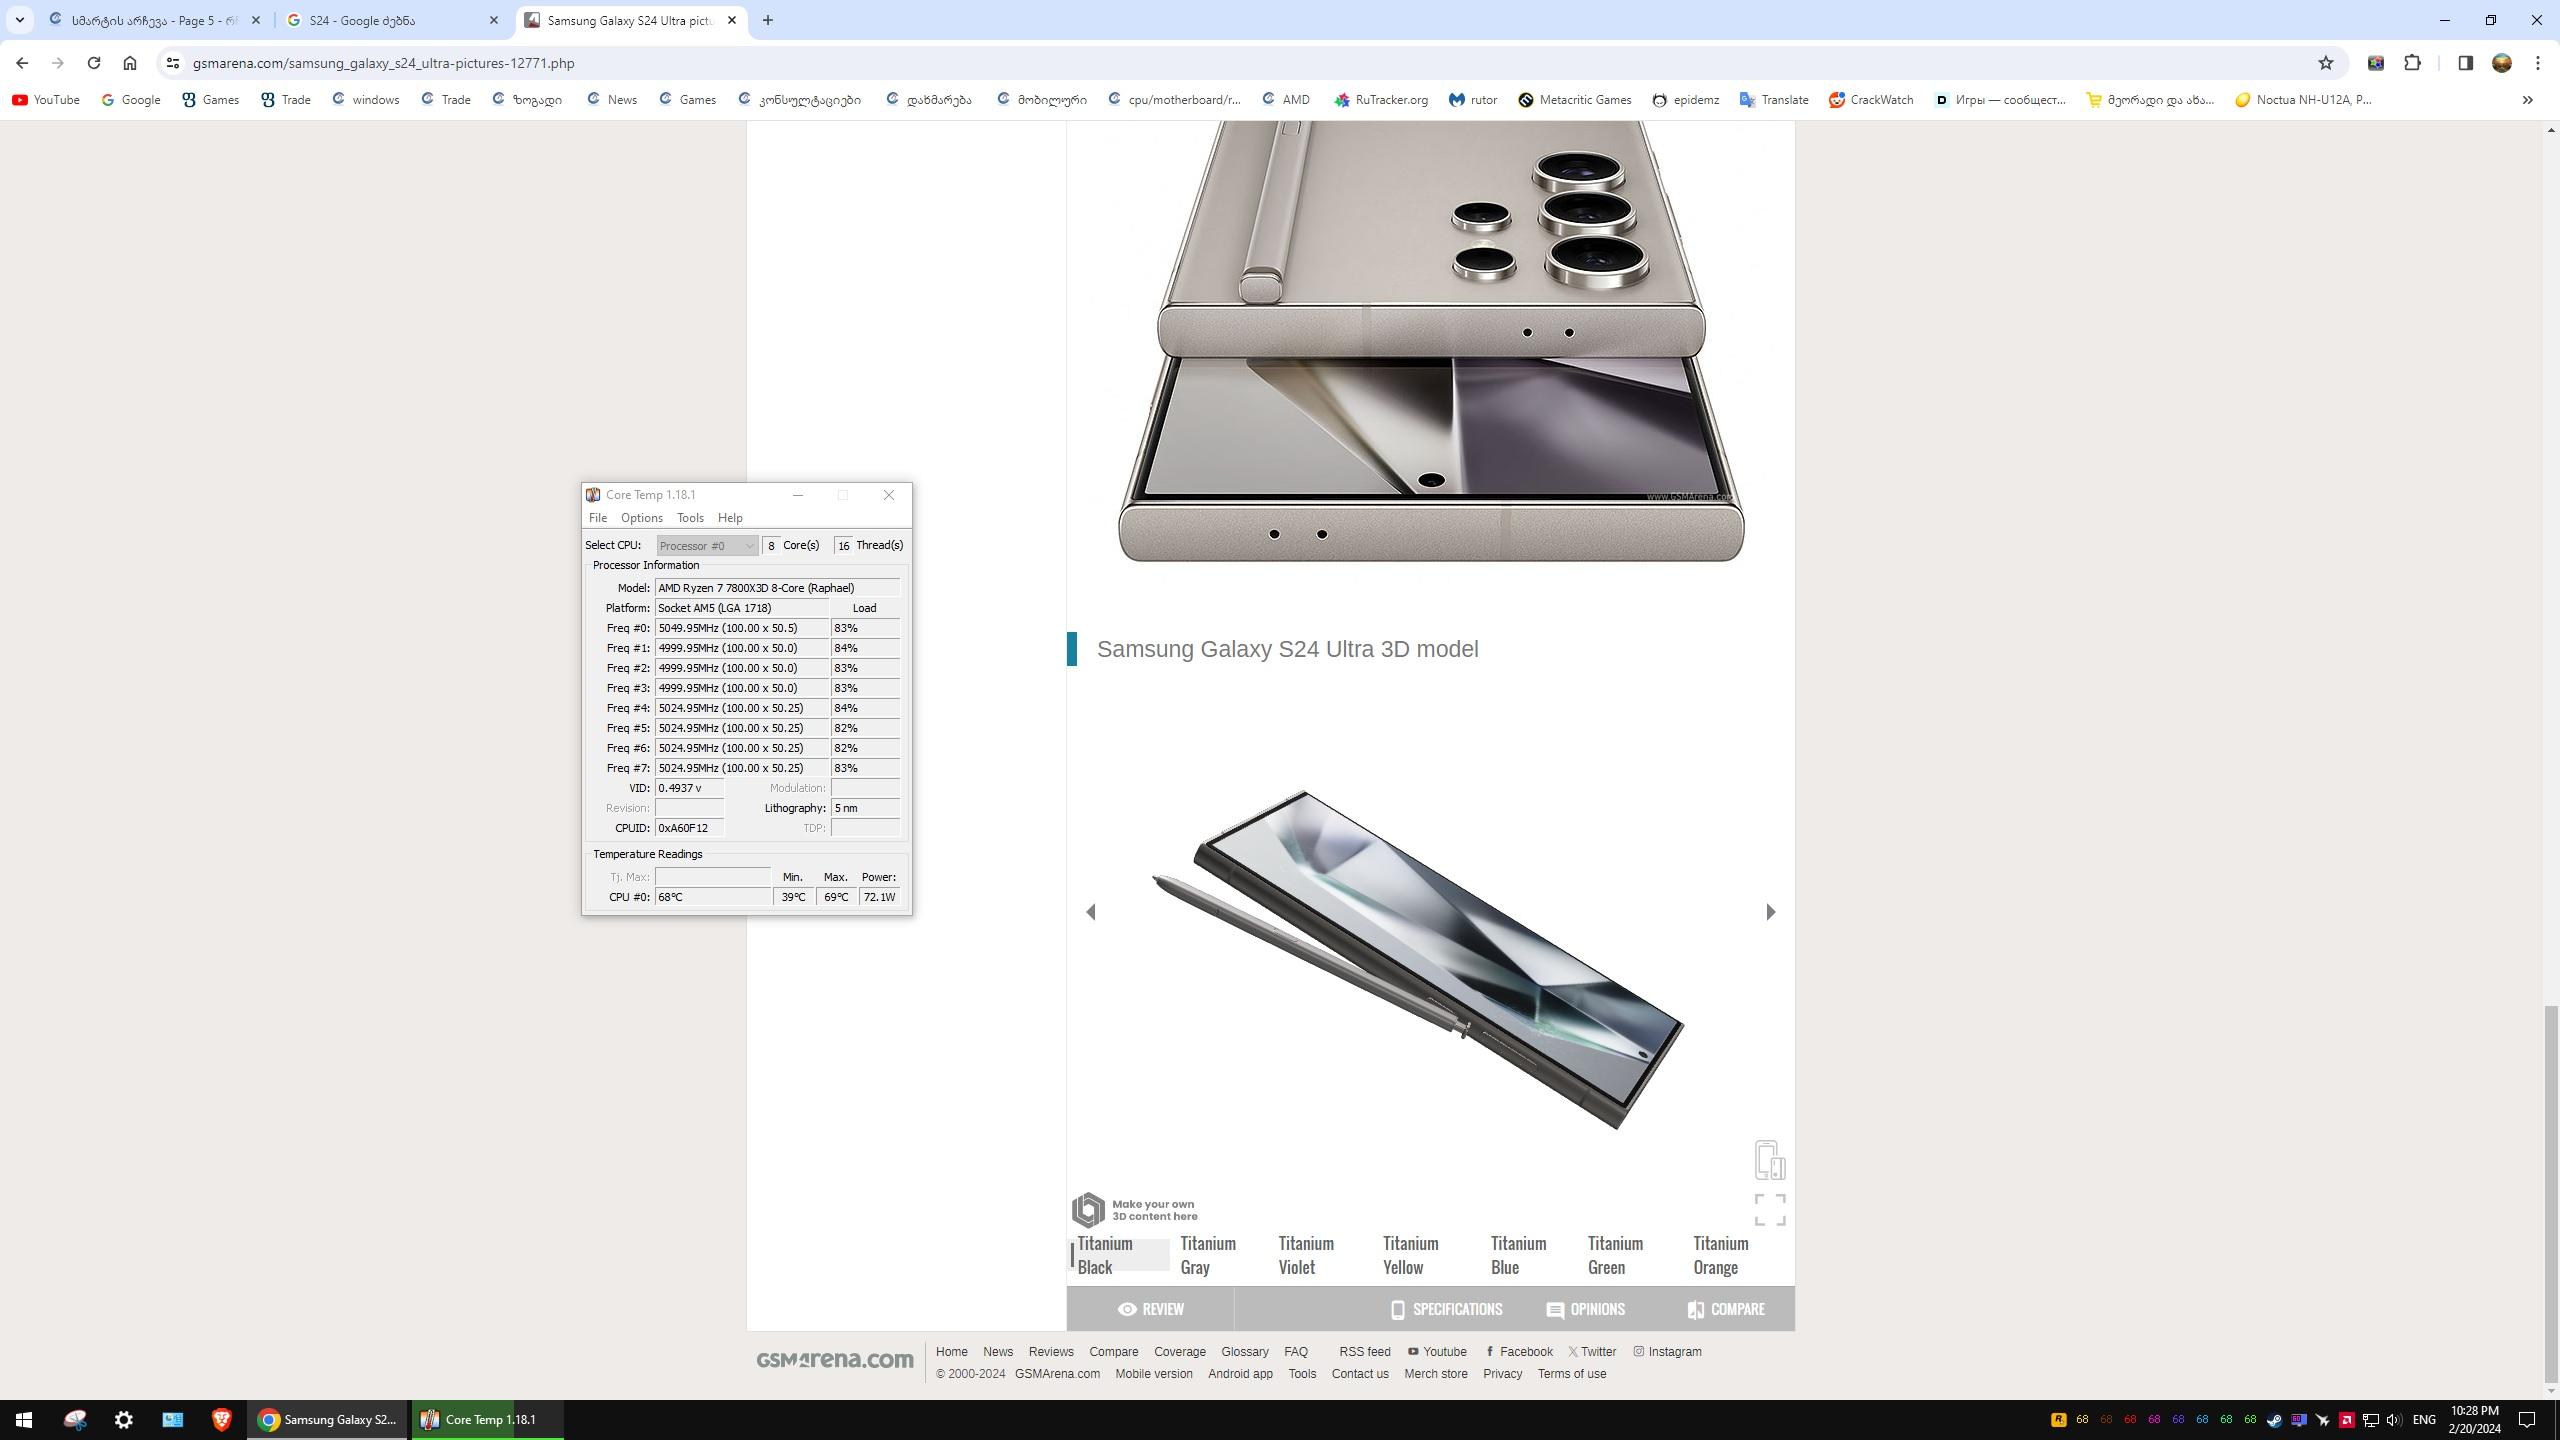Open tab search dropdown arrow
This screenshot has height=1440, width=2560.
coord(19,20)
